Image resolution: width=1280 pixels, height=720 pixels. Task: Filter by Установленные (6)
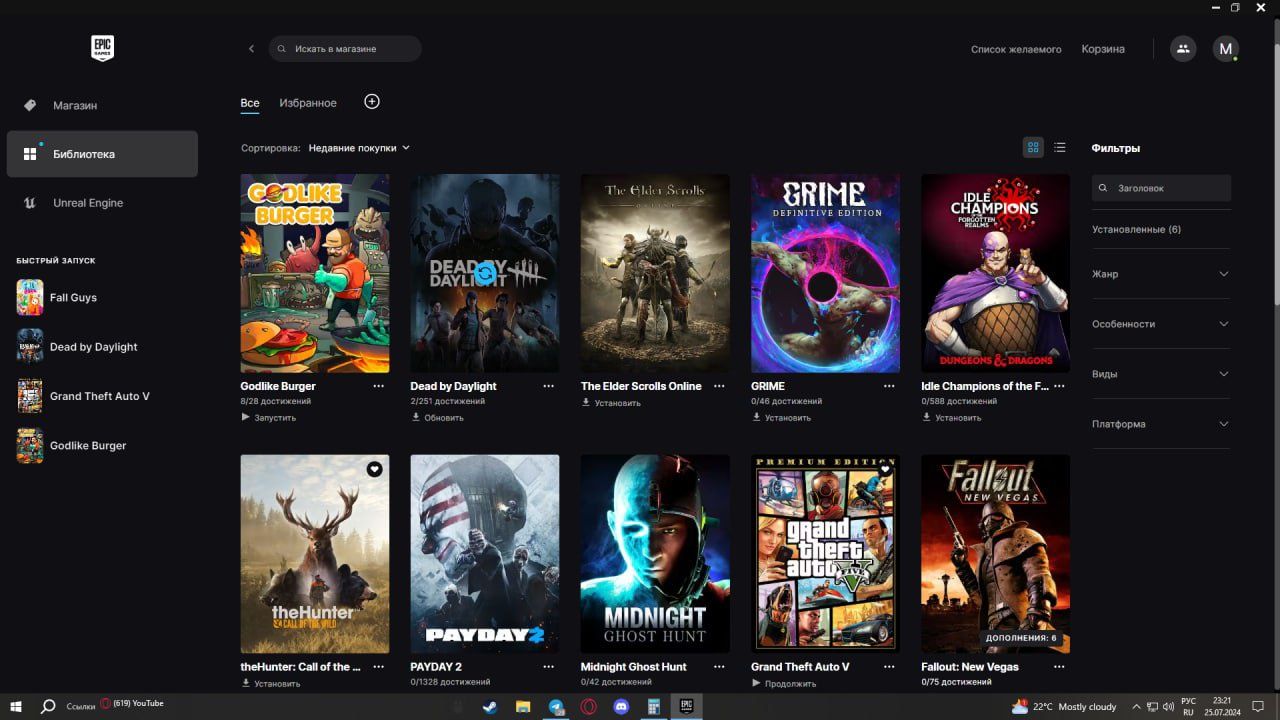1136,229
